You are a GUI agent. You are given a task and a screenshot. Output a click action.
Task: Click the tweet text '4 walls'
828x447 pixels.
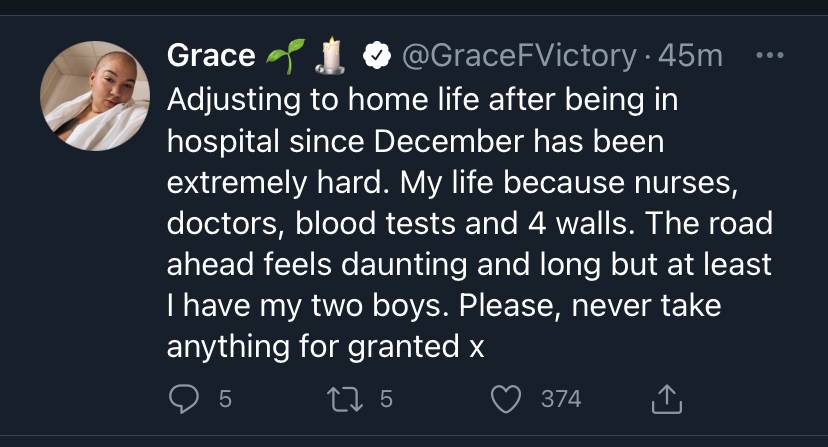click(x=581, y=224)
